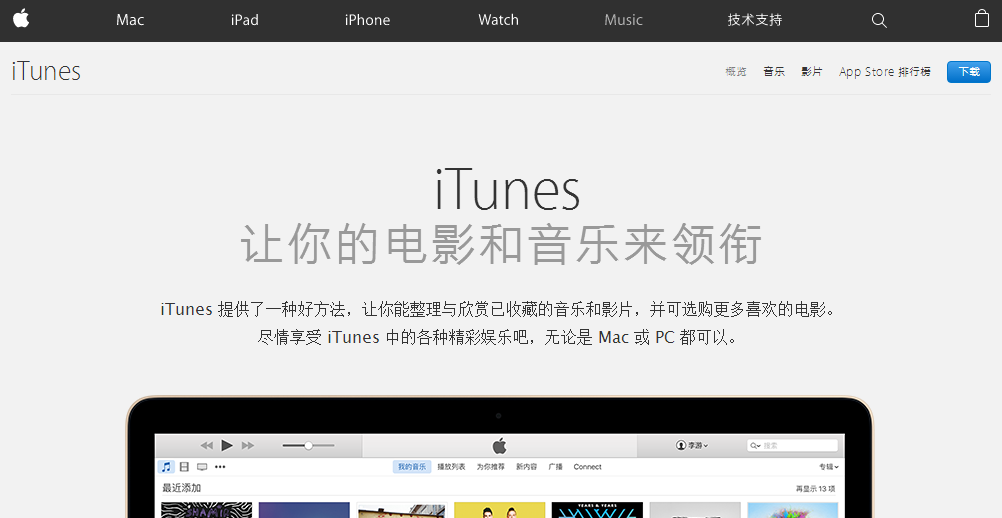Open the iPad menu item
Screen dimensions: 1002x518
pyautogui.click(x=245, y=20)
